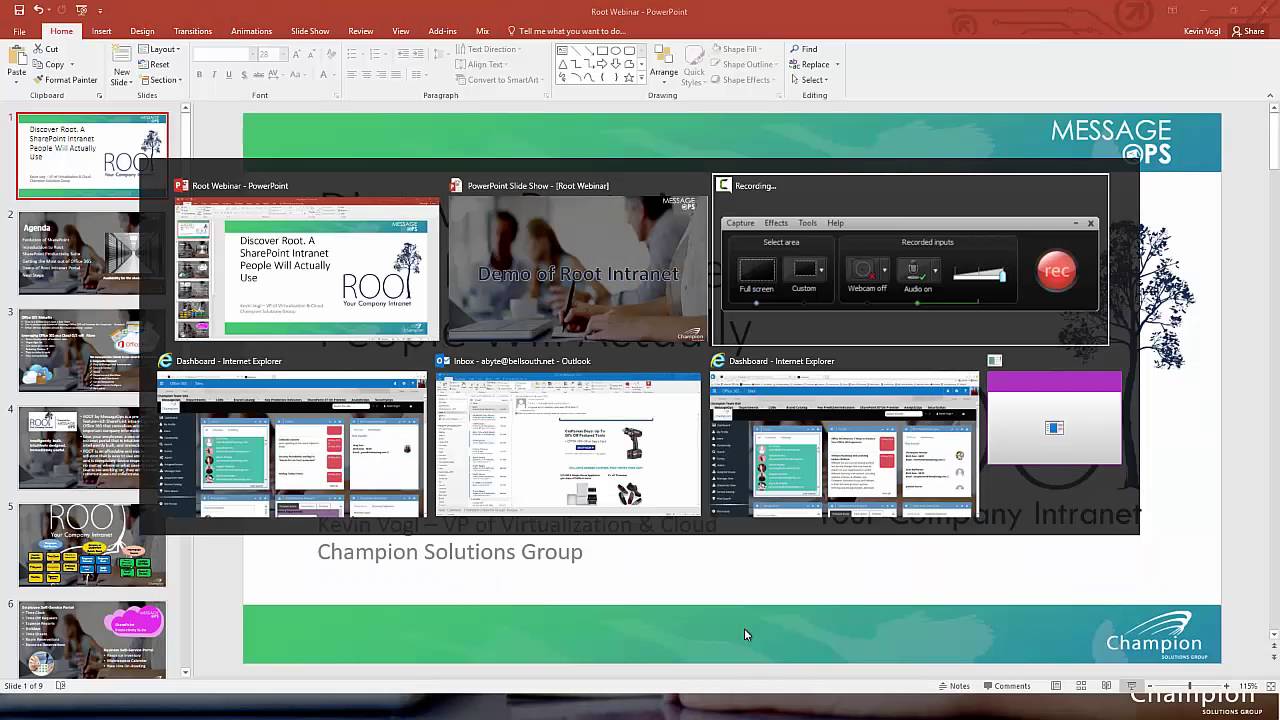
Task: Toggle Bold formatting
Action: pyautogui.click(x=199, y=75)
